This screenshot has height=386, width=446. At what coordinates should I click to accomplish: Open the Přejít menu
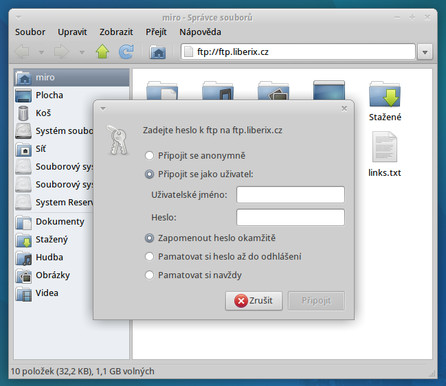pos(156,32)
